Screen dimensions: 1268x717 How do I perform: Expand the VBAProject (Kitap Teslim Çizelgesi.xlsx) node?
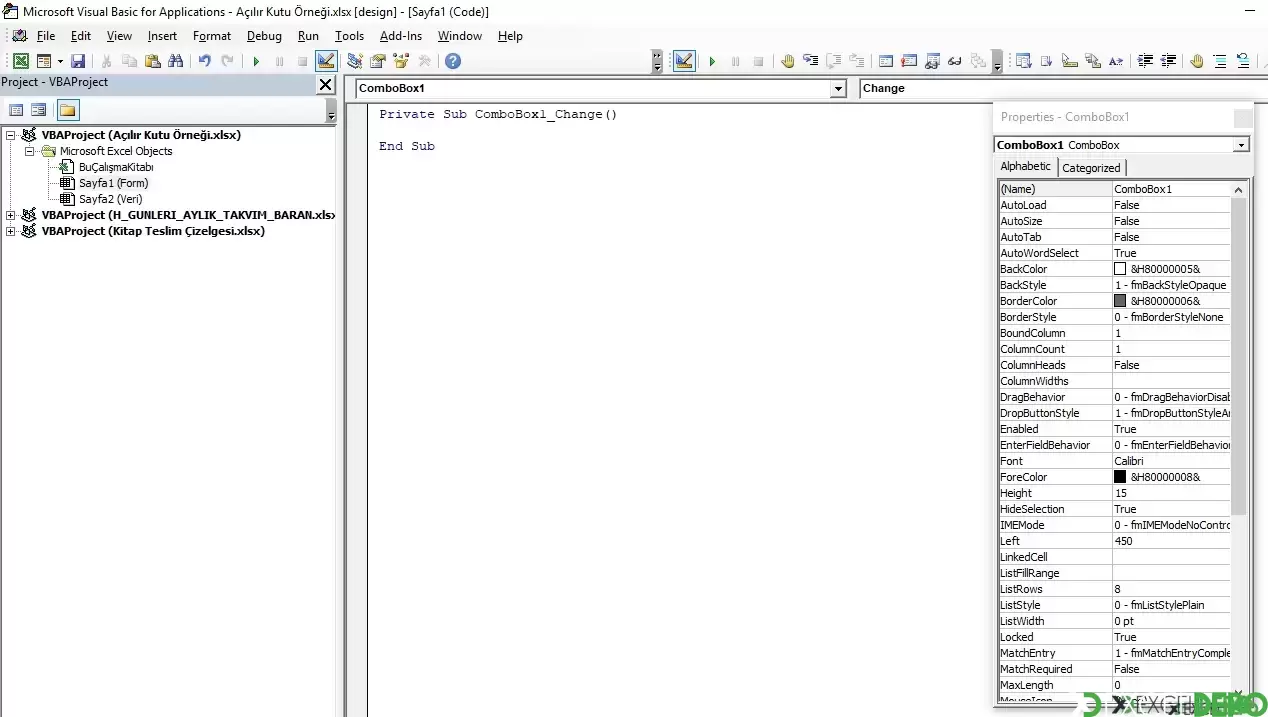[x=11, y=231]
